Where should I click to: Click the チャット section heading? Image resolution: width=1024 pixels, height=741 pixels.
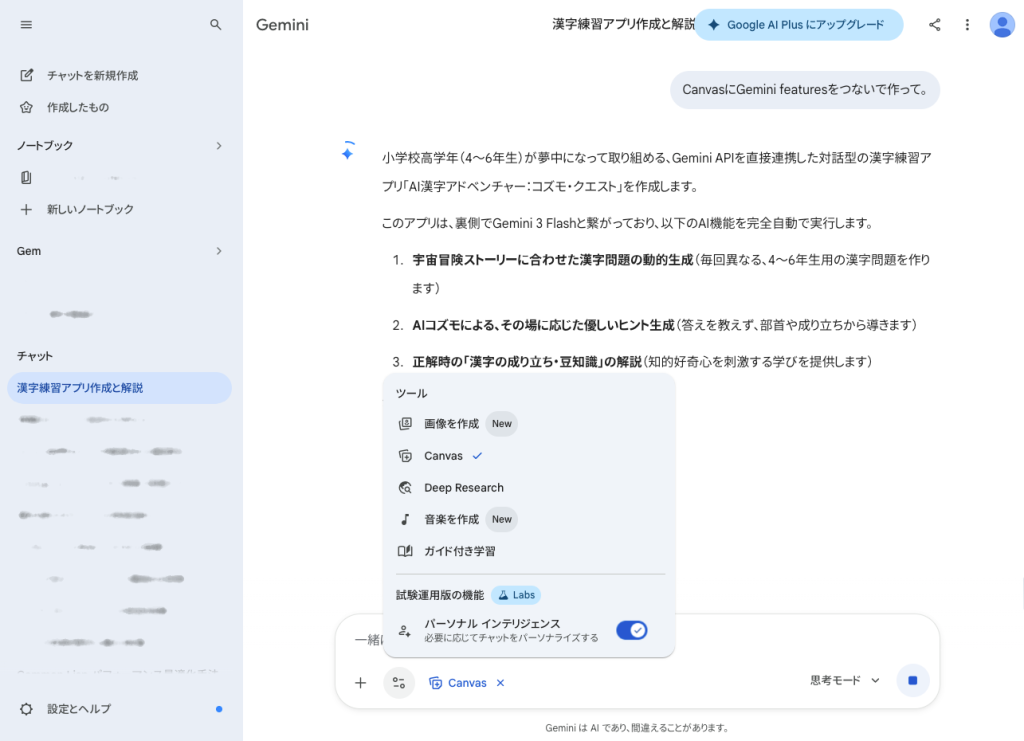point(35,356)
